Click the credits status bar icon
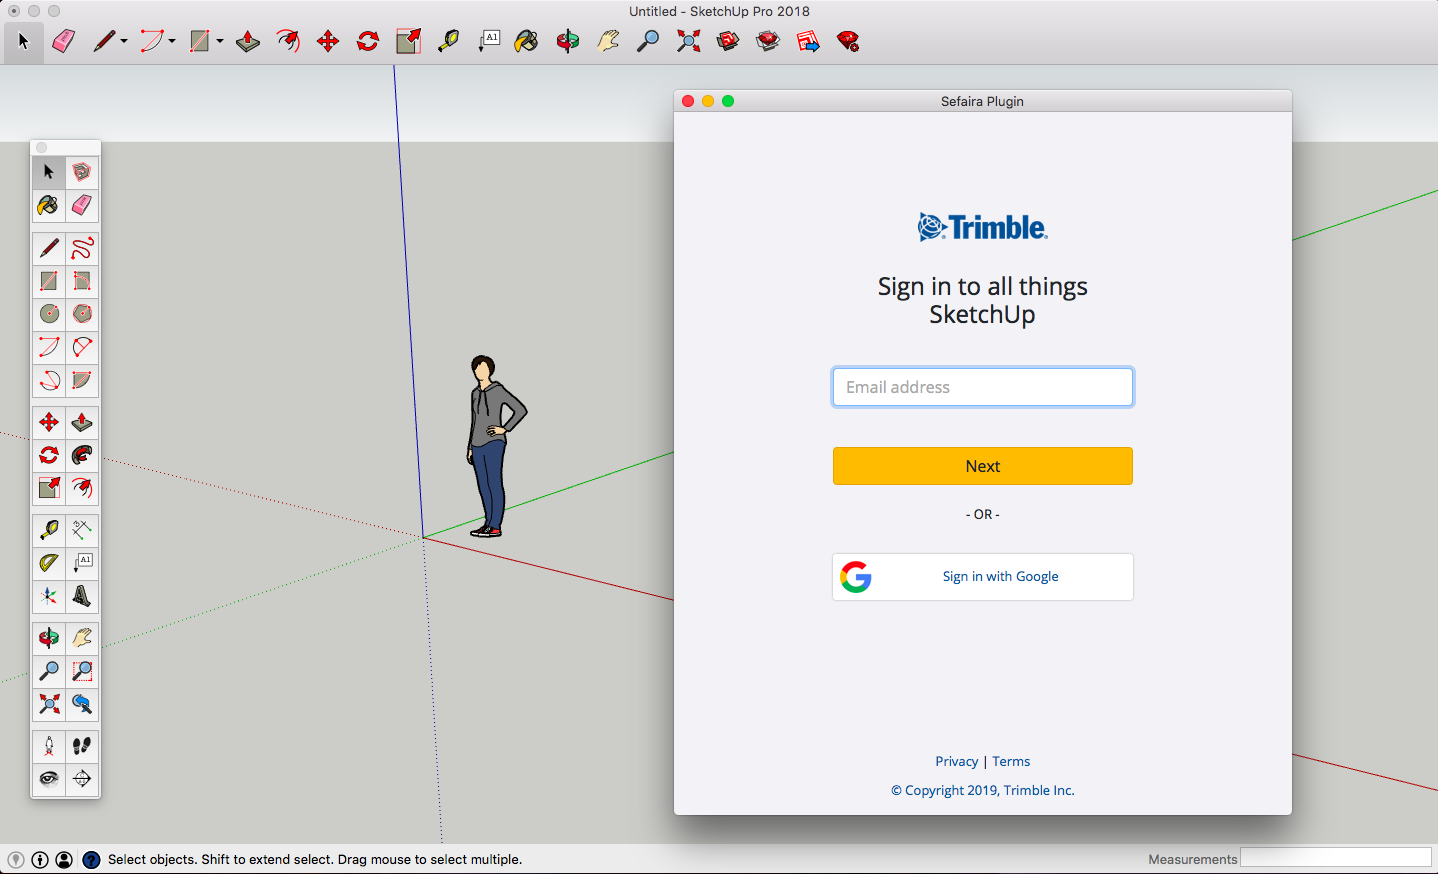1438x874 pixels. [40, 860]
